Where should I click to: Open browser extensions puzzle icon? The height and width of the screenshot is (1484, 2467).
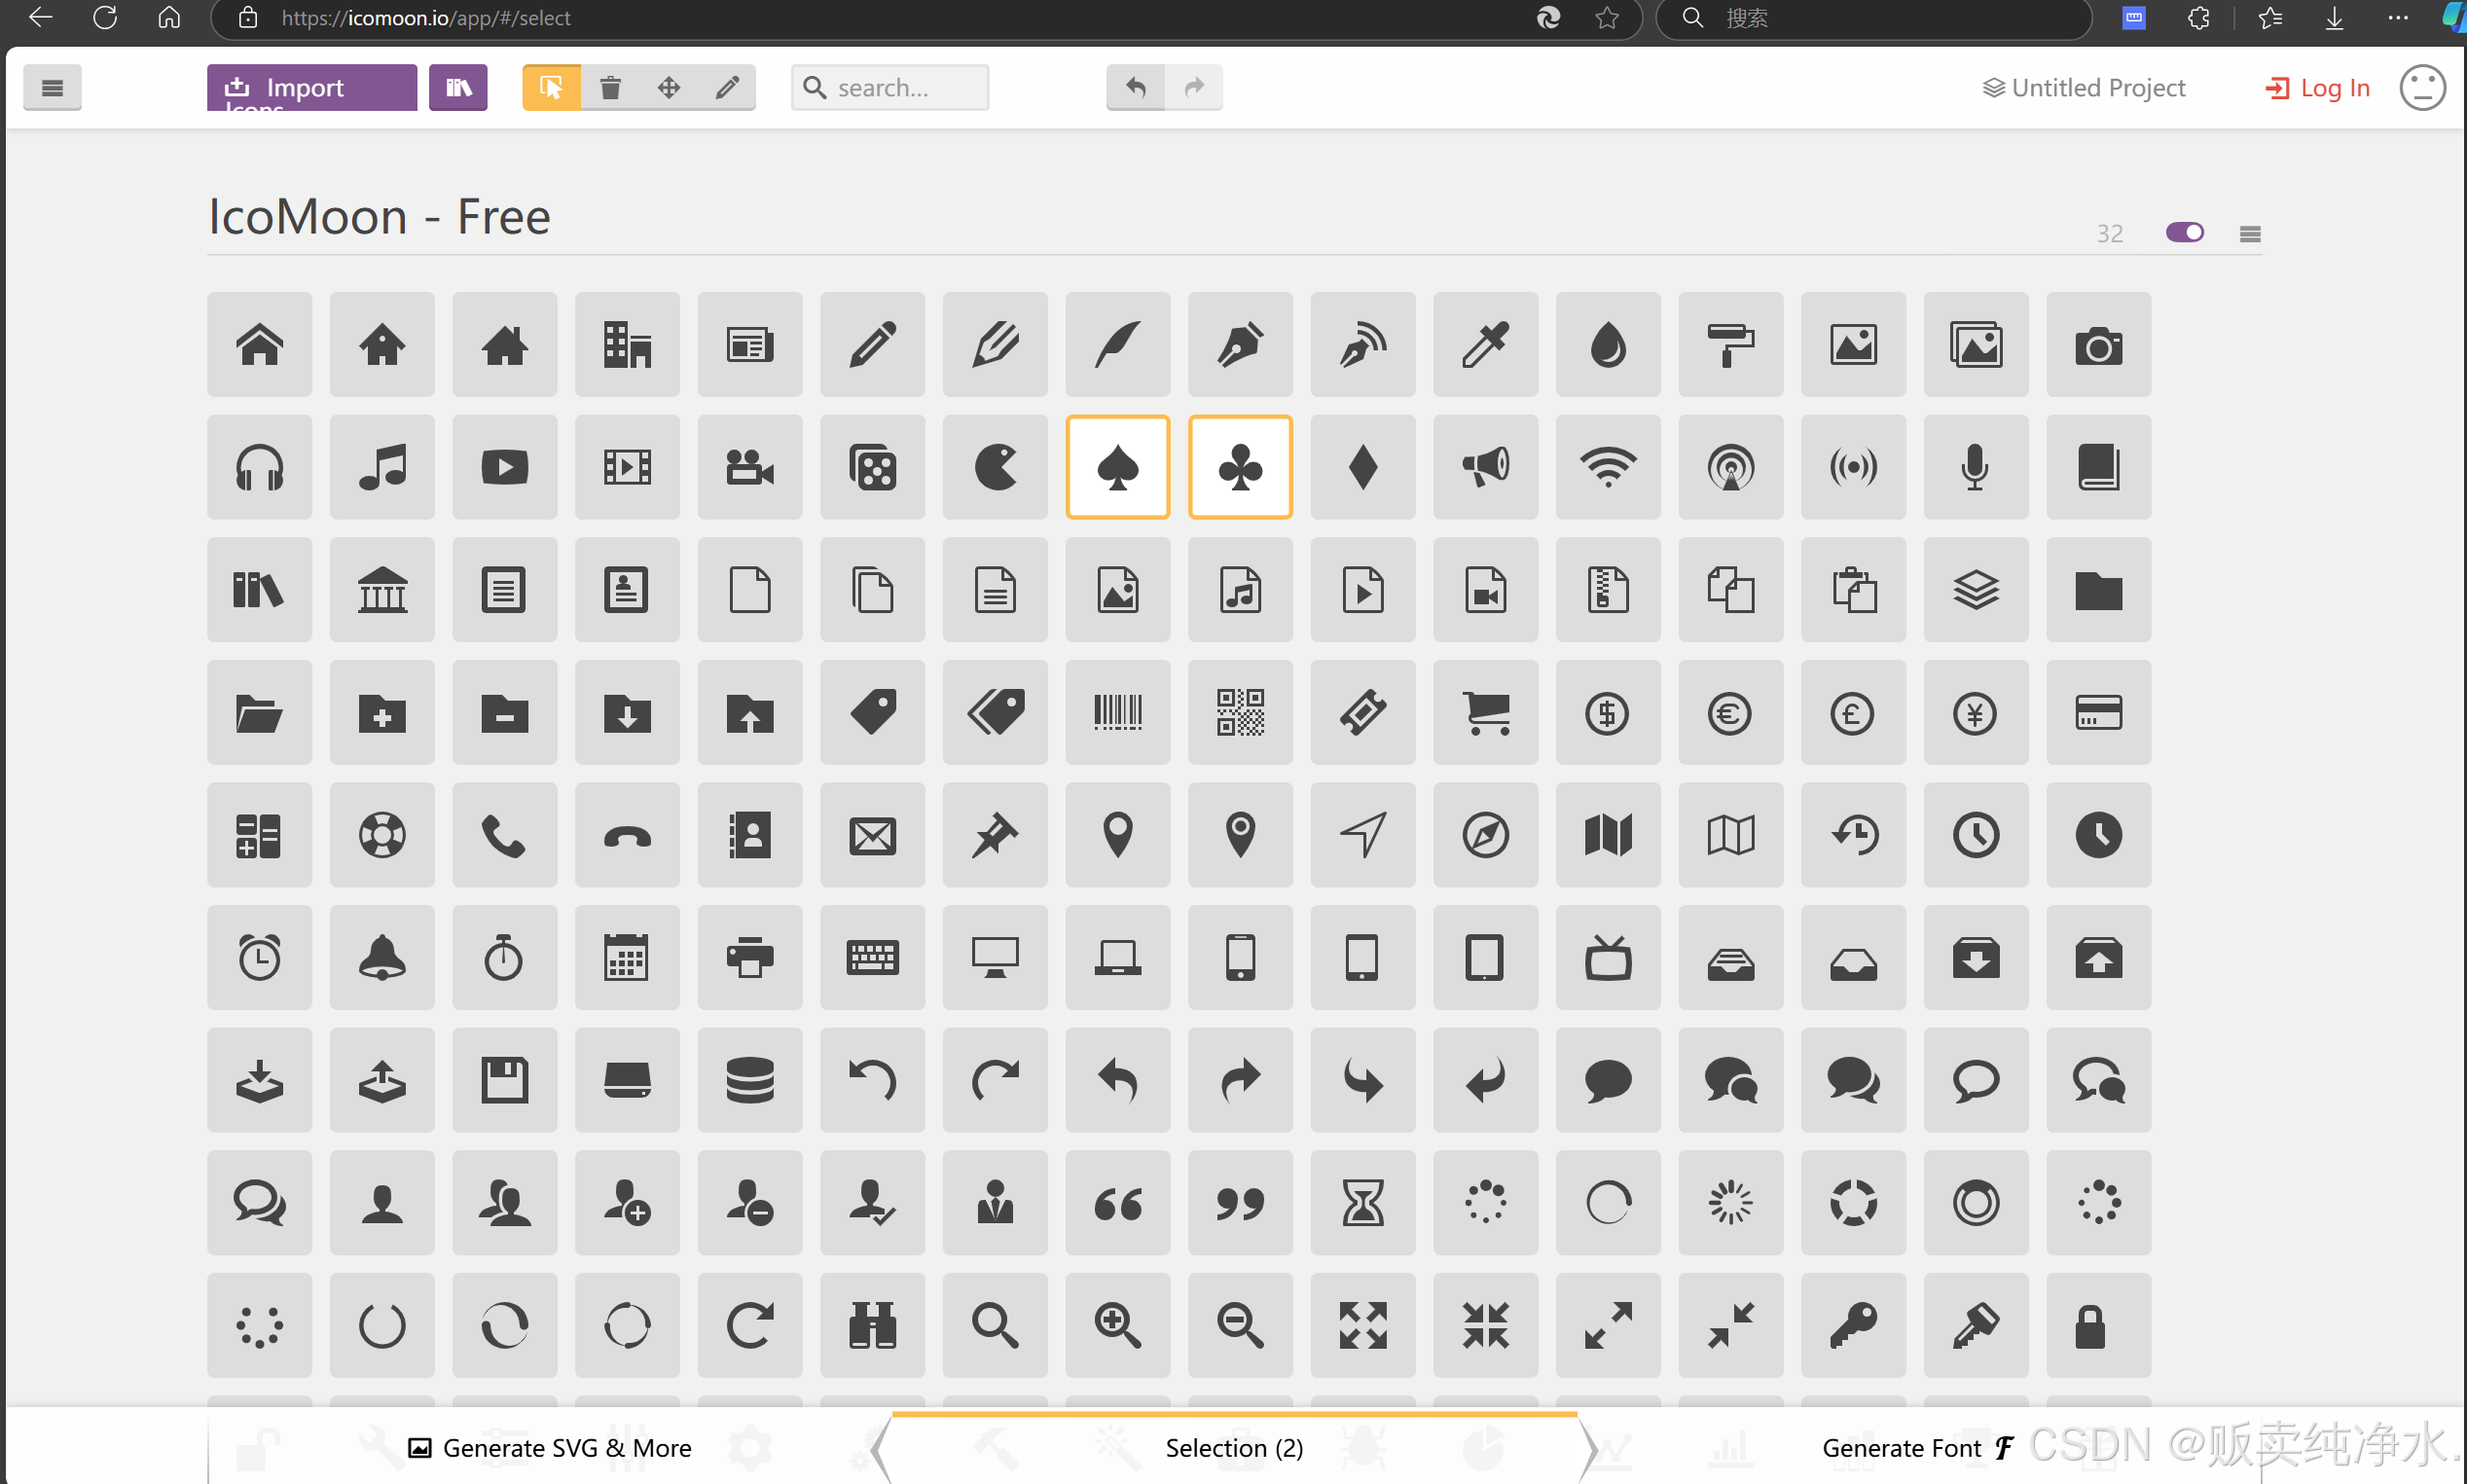tap(2198, 18)
